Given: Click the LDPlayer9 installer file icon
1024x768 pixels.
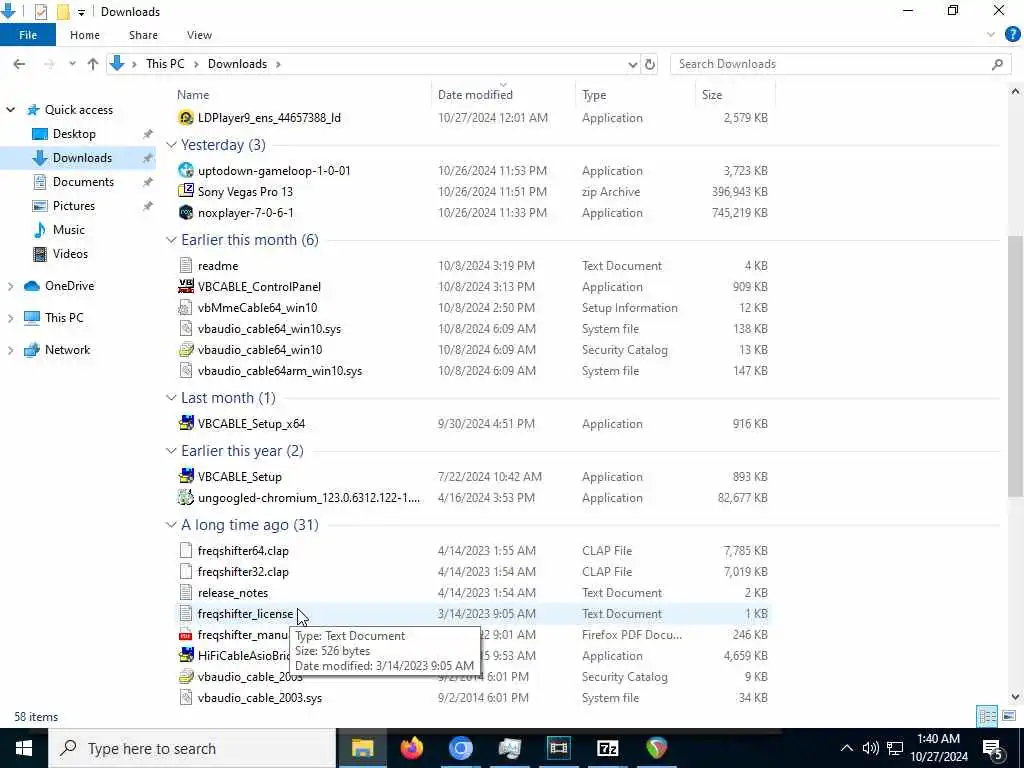Looking at the screenshot, I should point(186,118).
